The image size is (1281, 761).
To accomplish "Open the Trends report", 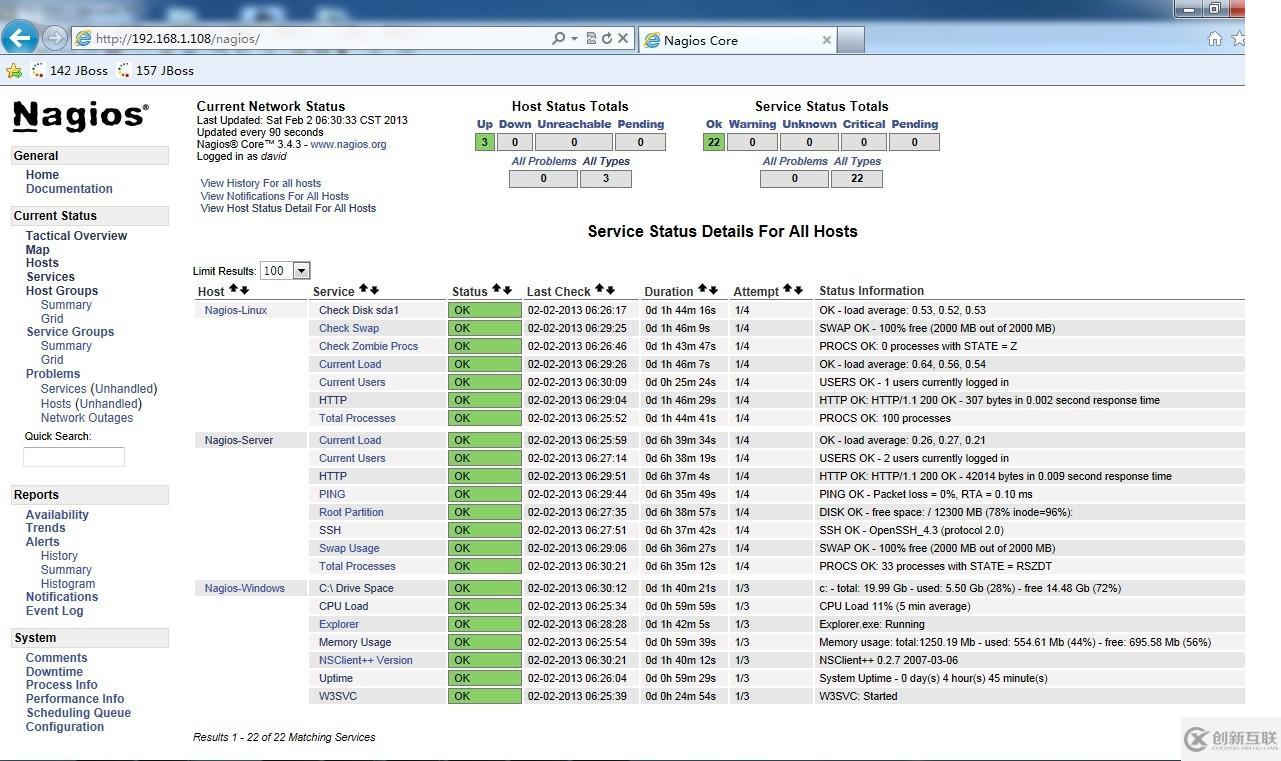I will point(45,528).
